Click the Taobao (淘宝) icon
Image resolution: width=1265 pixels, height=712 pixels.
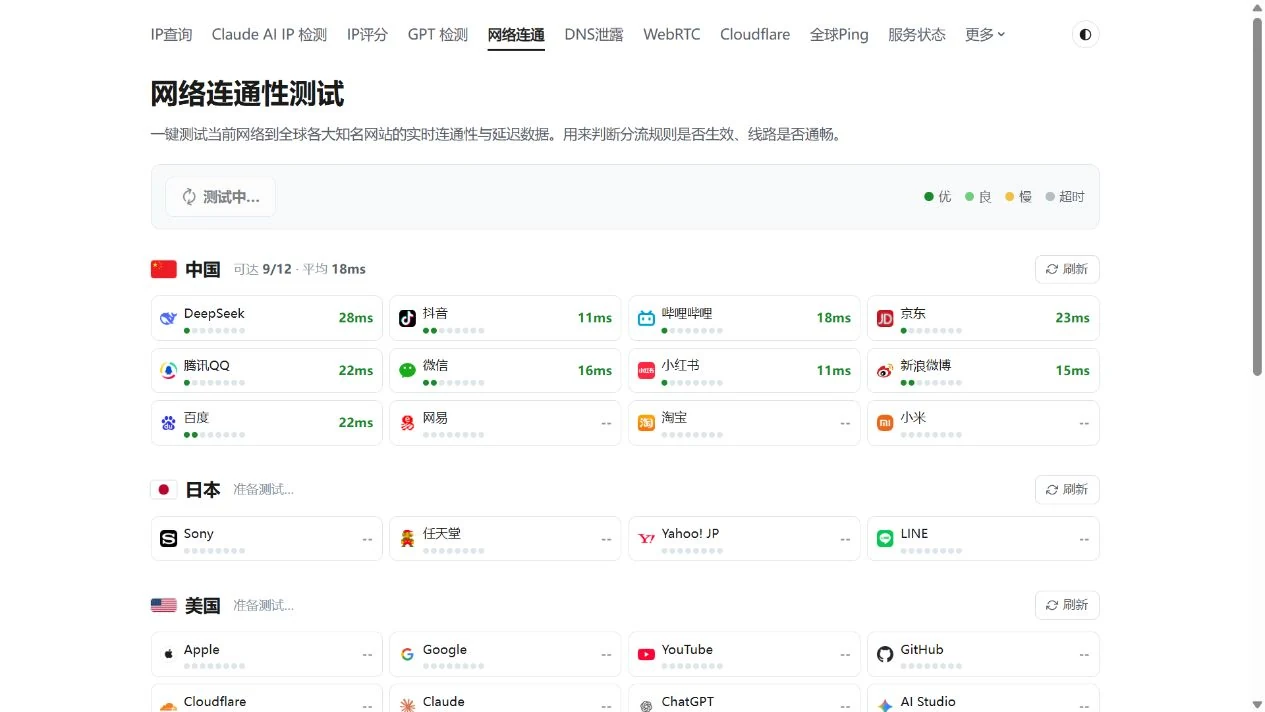[646, 422]
